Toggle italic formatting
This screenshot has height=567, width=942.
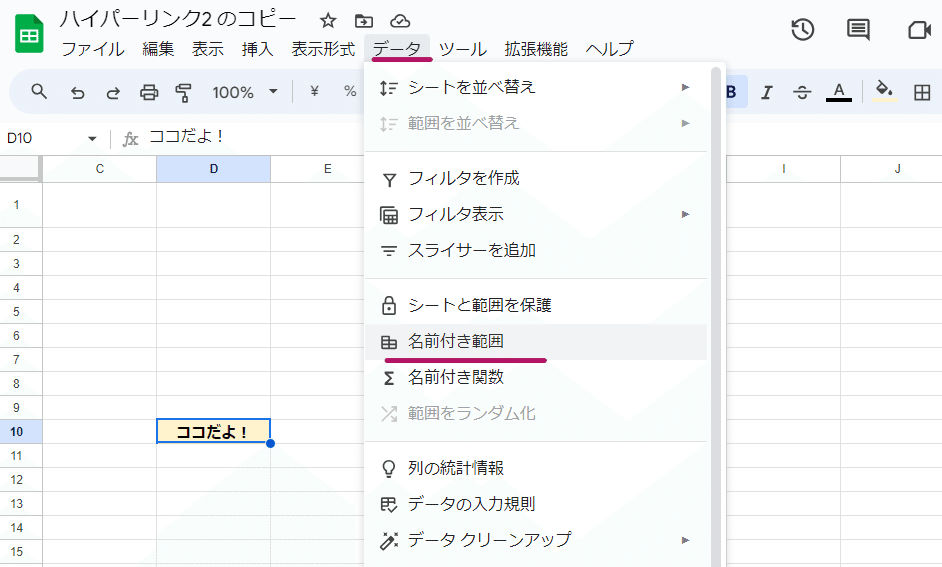(x=767, y=92)
